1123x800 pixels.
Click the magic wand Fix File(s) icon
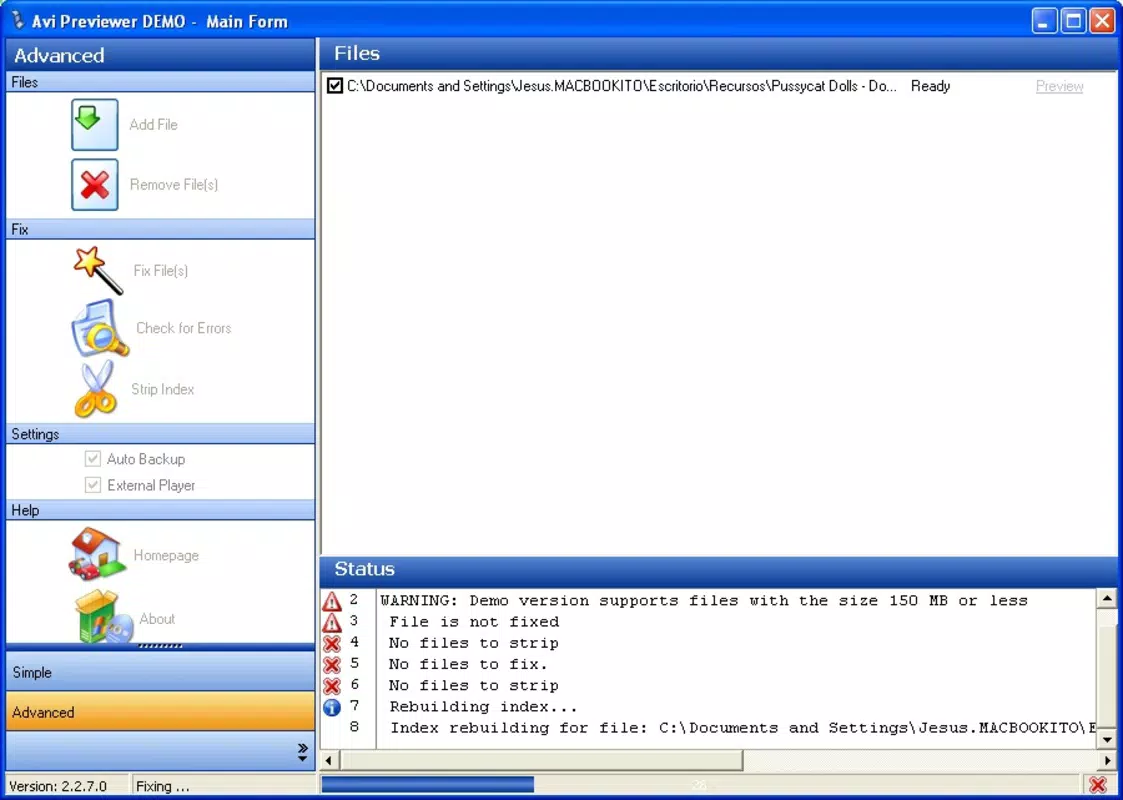point(98,270)
